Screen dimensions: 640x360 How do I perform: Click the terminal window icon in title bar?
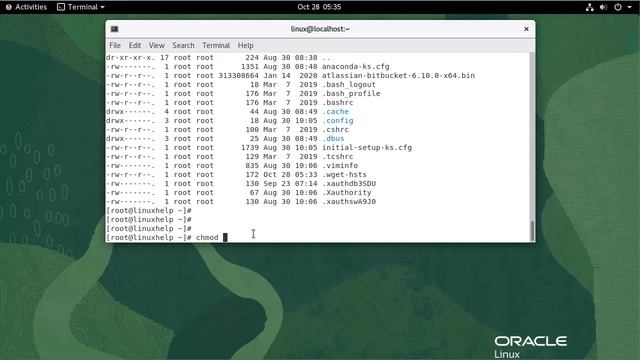pyautogui.click(x=115, y=29)
